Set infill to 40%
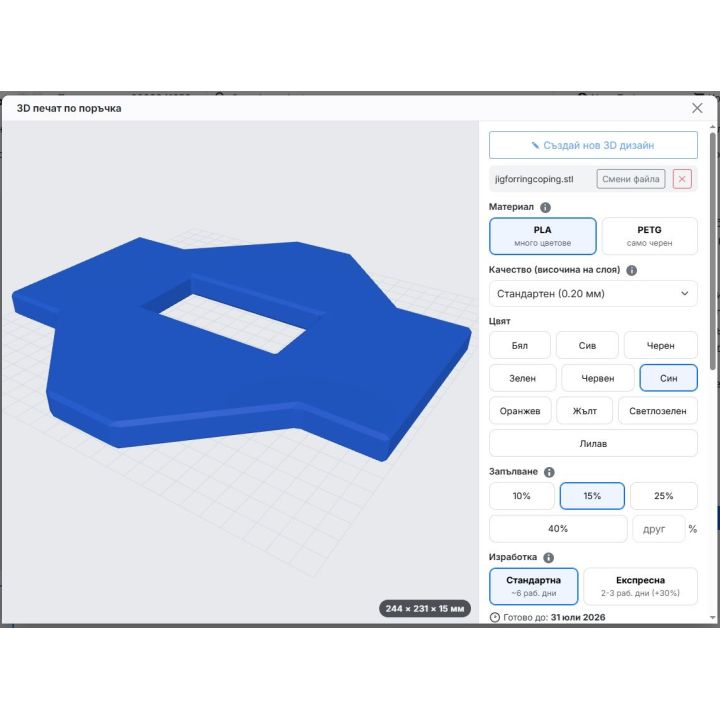The width and height of the screenshot is (720, 720). (x=558, y=529)
